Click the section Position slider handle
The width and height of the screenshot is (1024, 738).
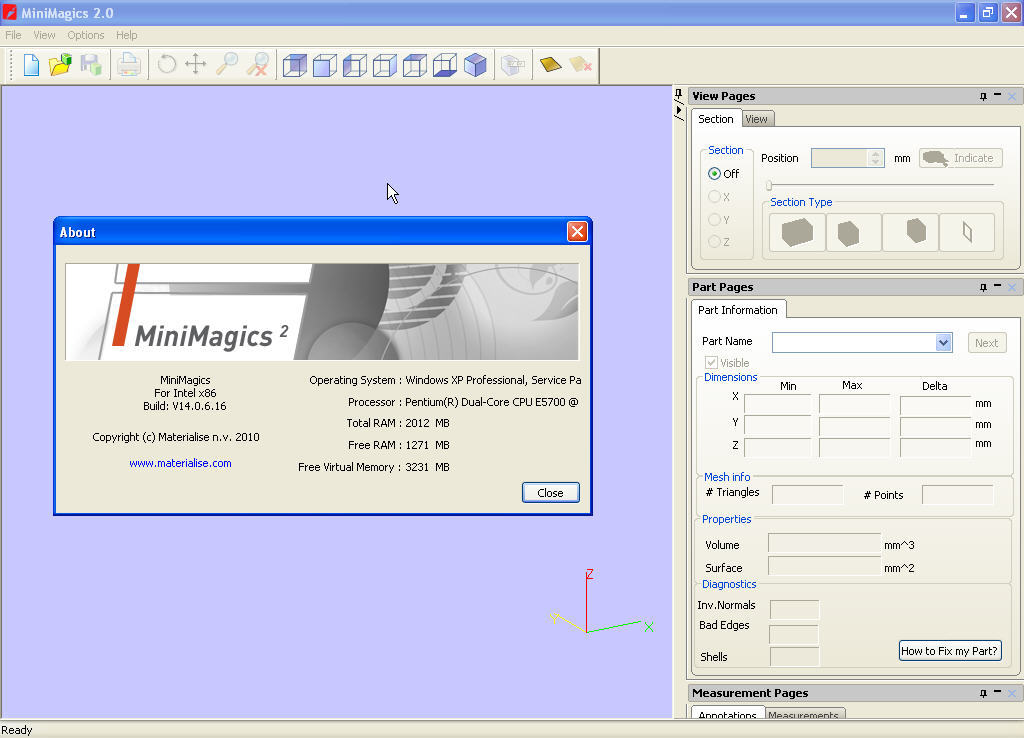tap(769, 185)
